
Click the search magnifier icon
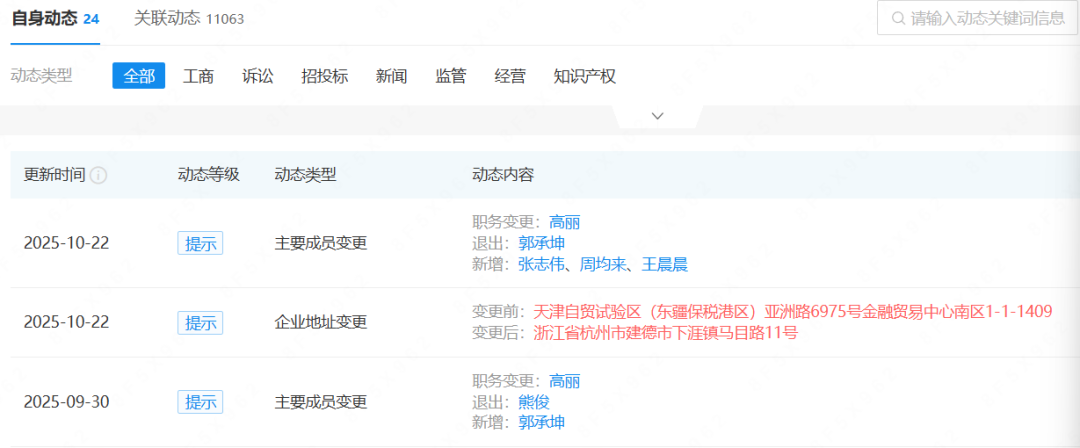click(898, 18)
